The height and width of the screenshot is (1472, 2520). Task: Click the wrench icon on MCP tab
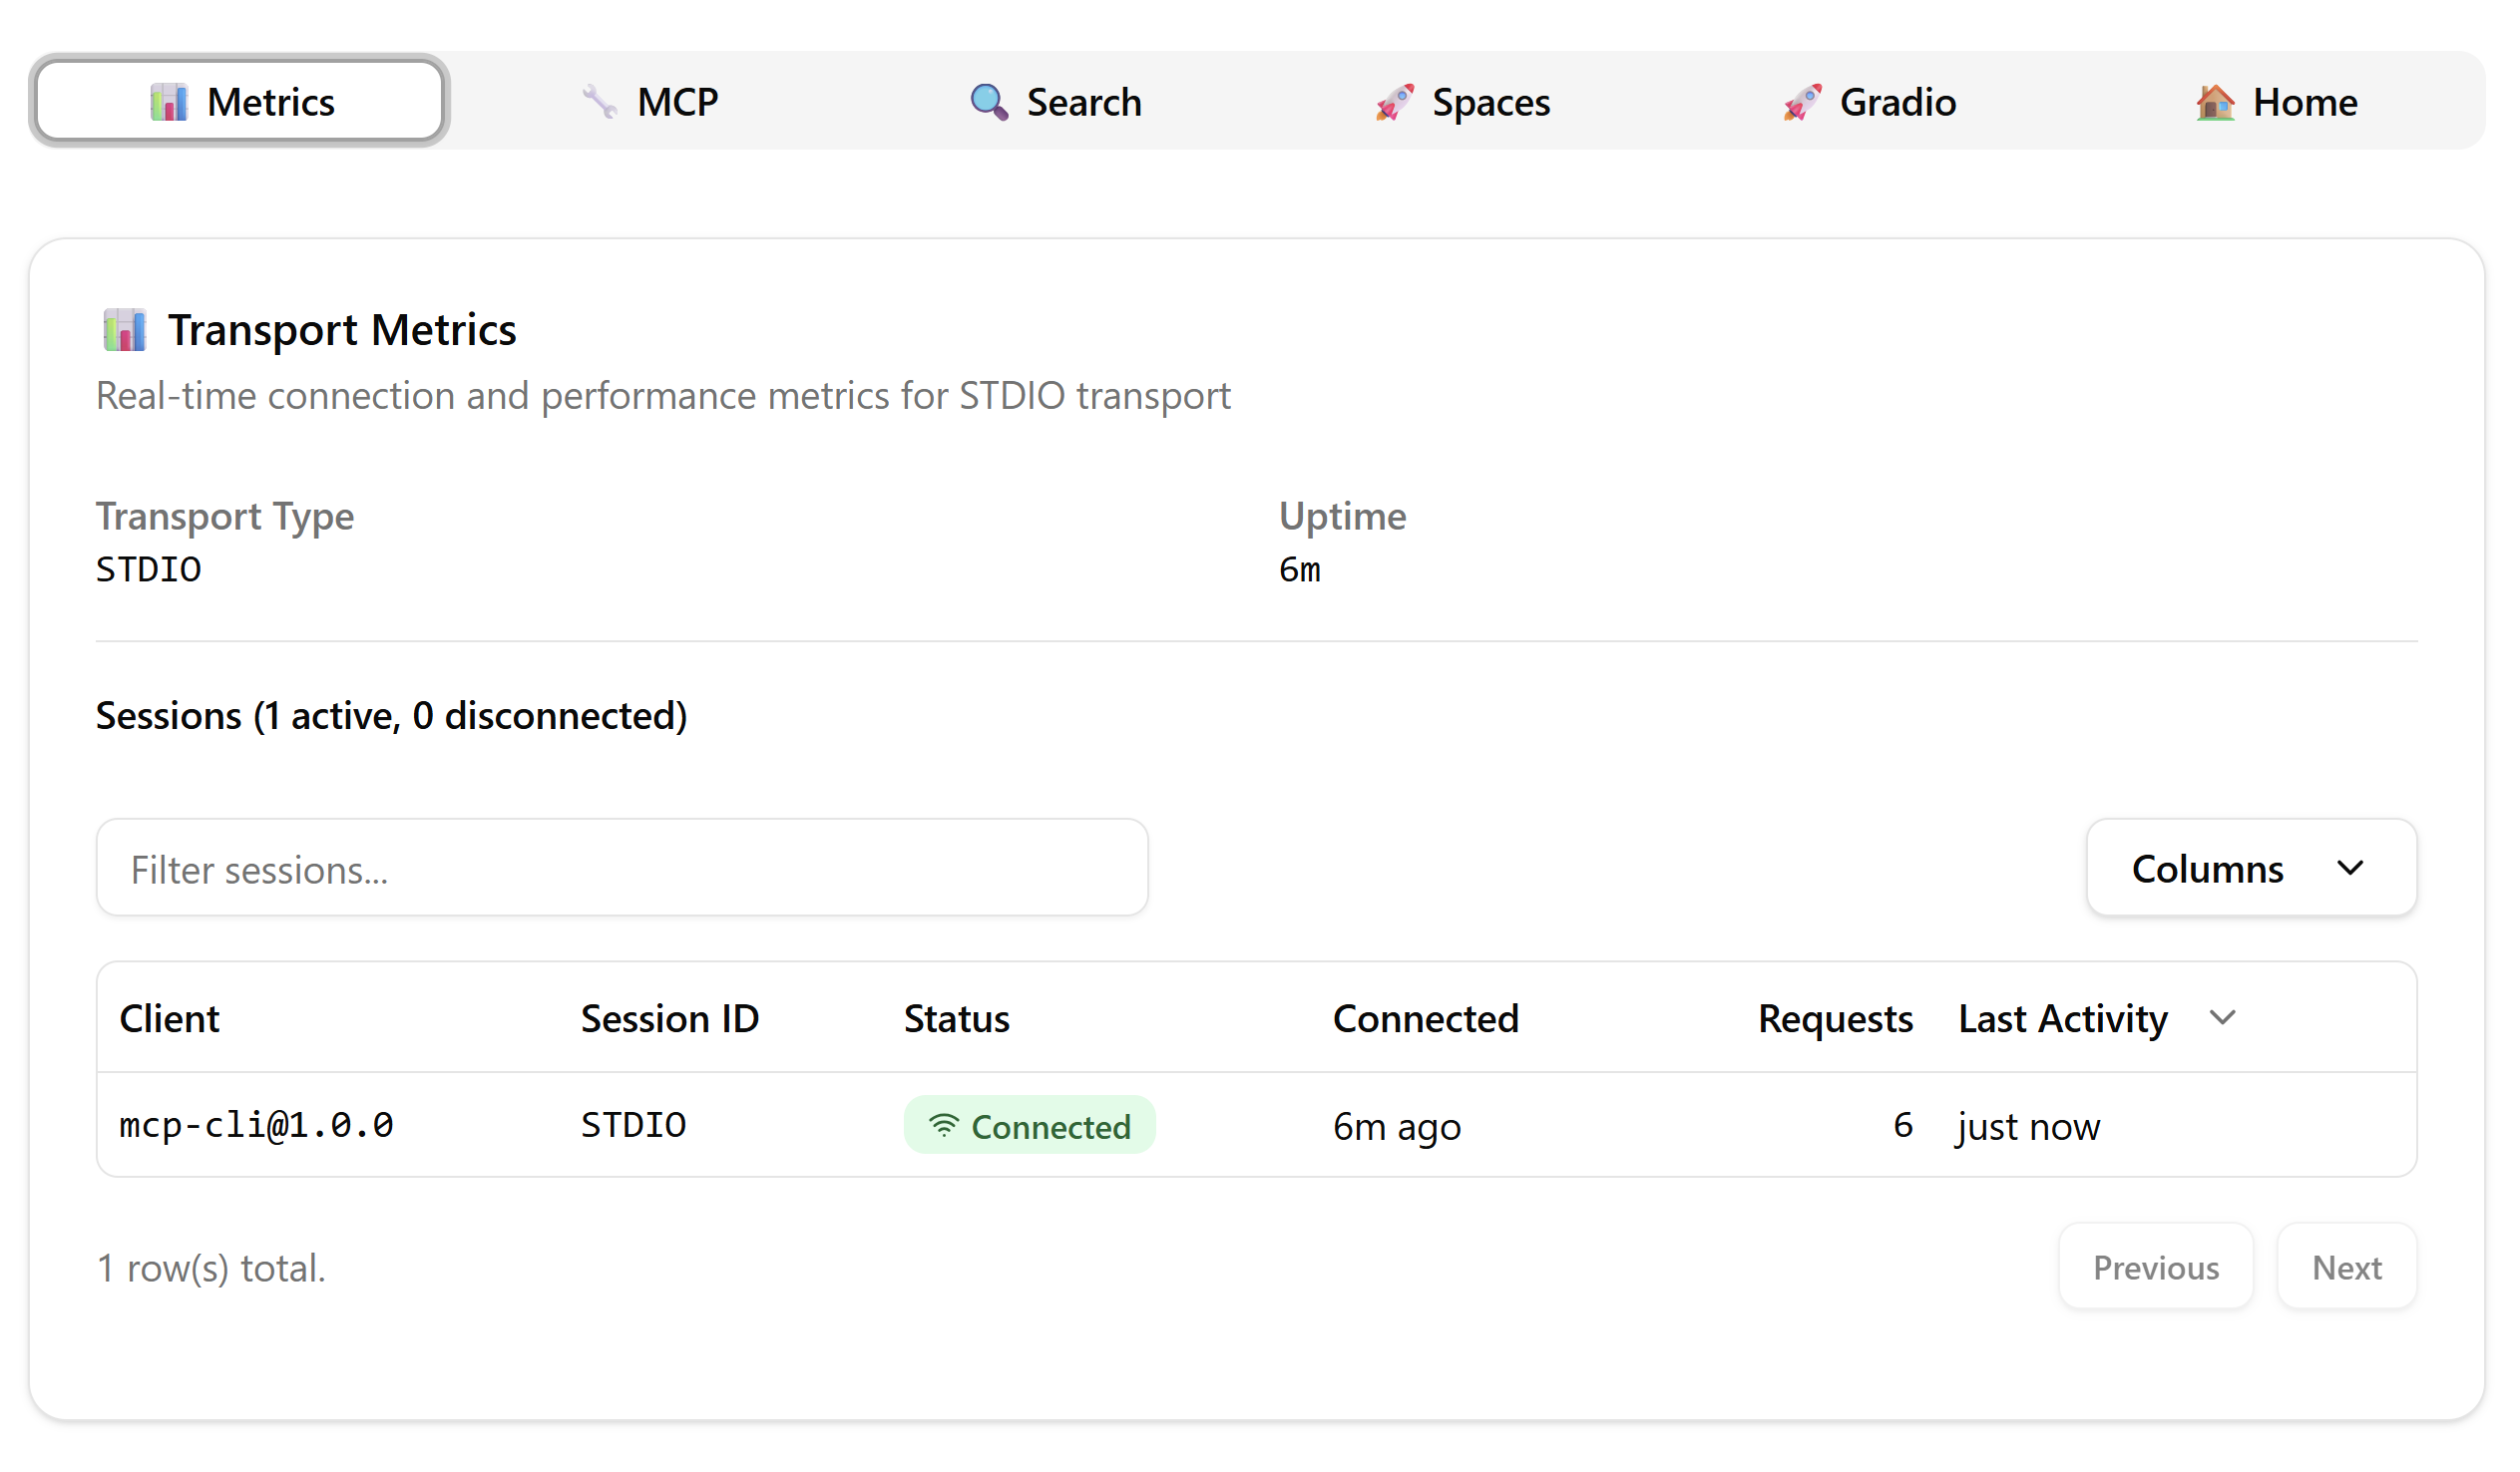pos(599,102)
